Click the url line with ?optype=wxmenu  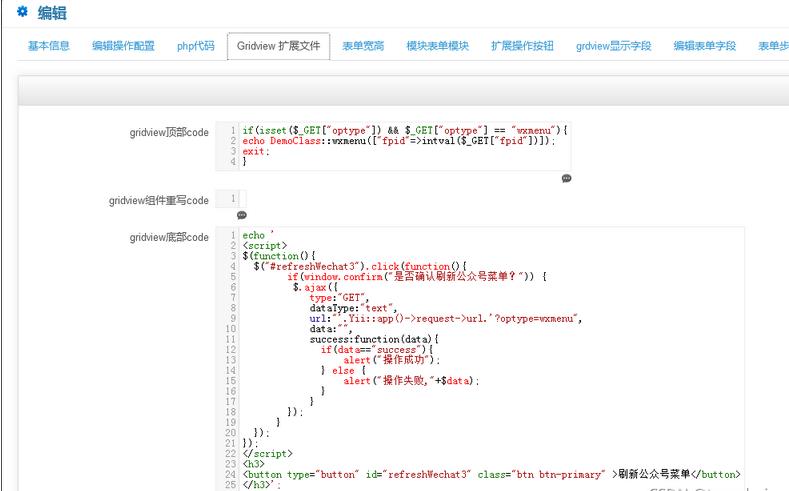pos(446,318)
